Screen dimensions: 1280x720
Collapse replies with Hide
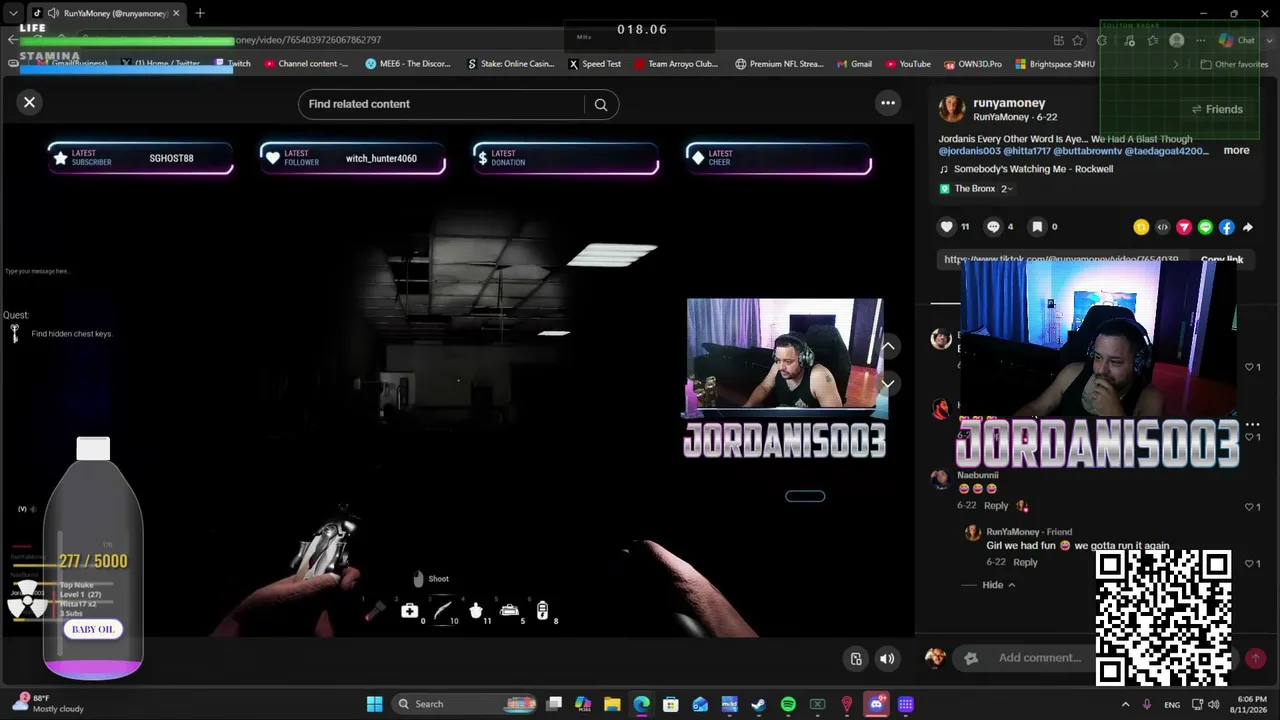(x=998, y=585)
